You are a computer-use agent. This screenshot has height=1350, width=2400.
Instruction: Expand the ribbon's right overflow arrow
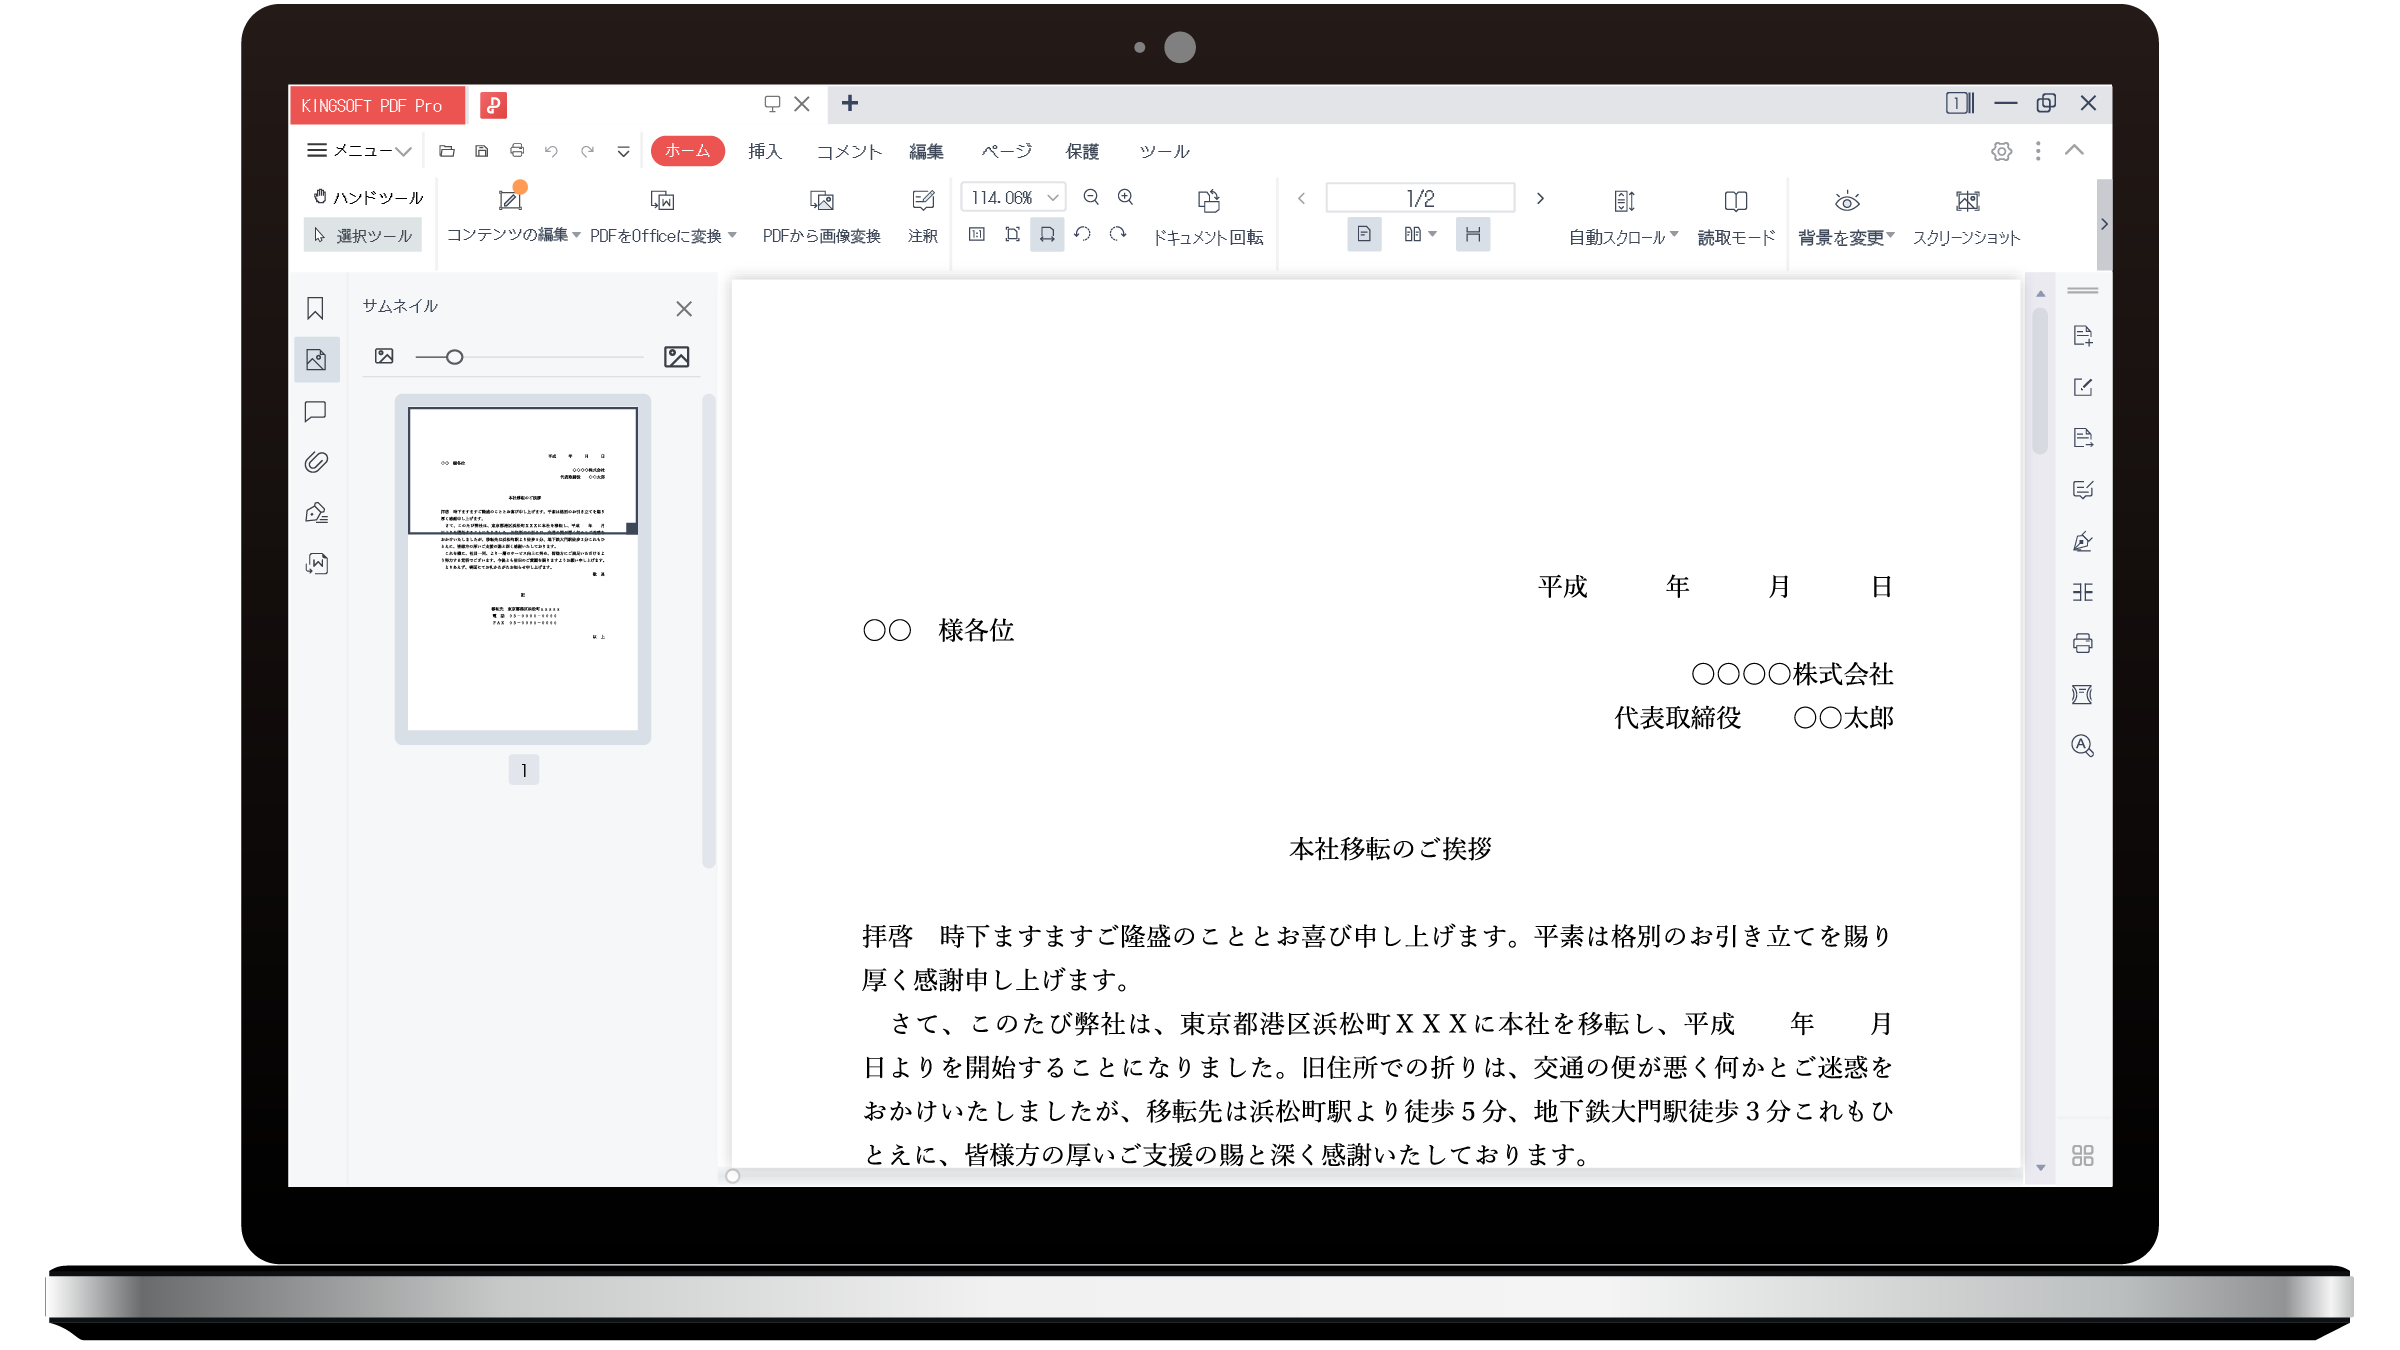[2104, 224]
